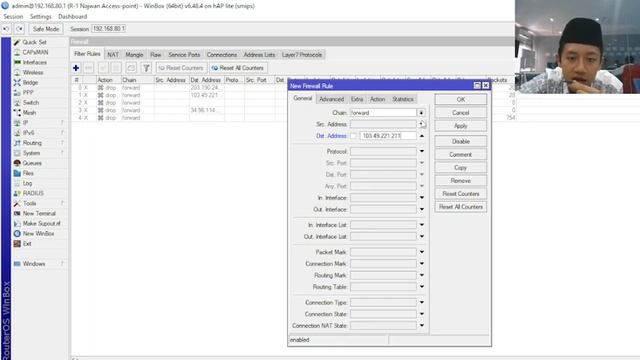This screenshot has width=640, height=360.
Task: Expand the IP submenu
Action: point(62,123)
